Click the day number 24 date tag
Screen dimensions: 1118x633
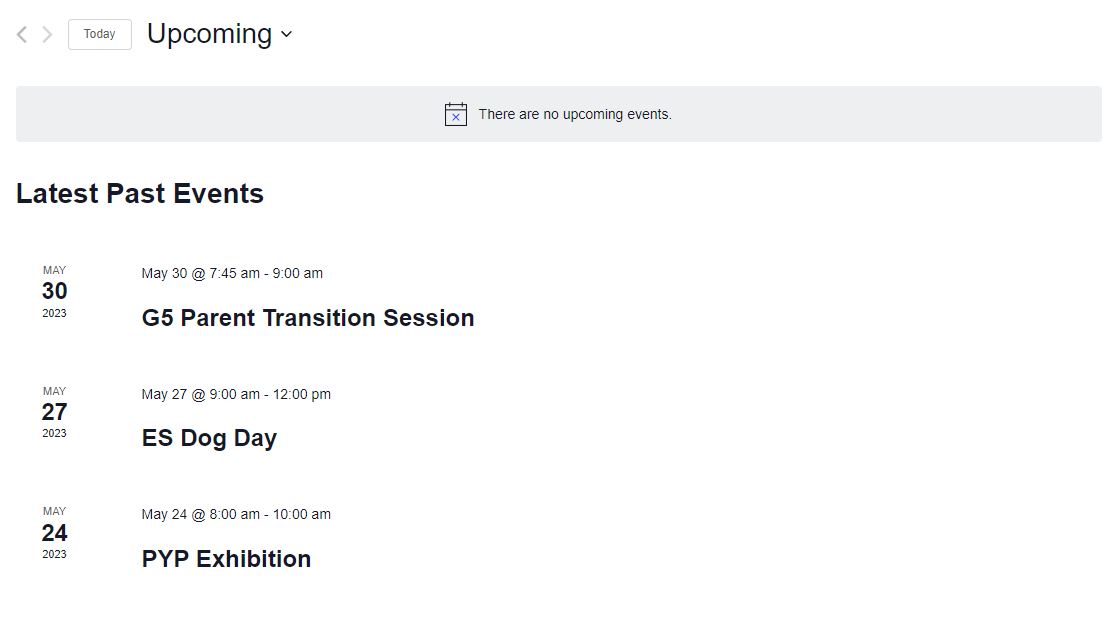coord(54,533)
